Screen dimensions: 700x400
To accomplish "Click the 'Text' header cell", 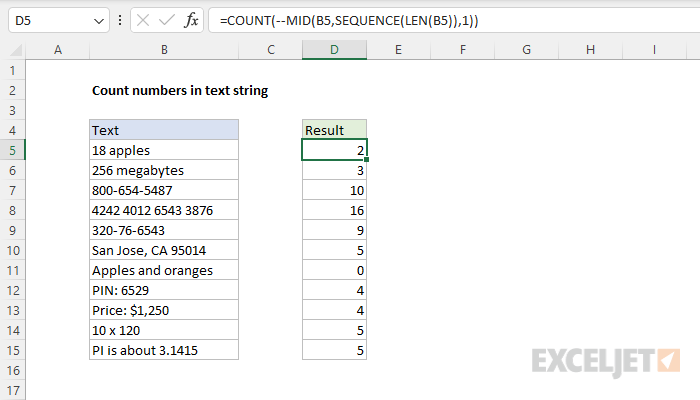I will coord(164,130).
